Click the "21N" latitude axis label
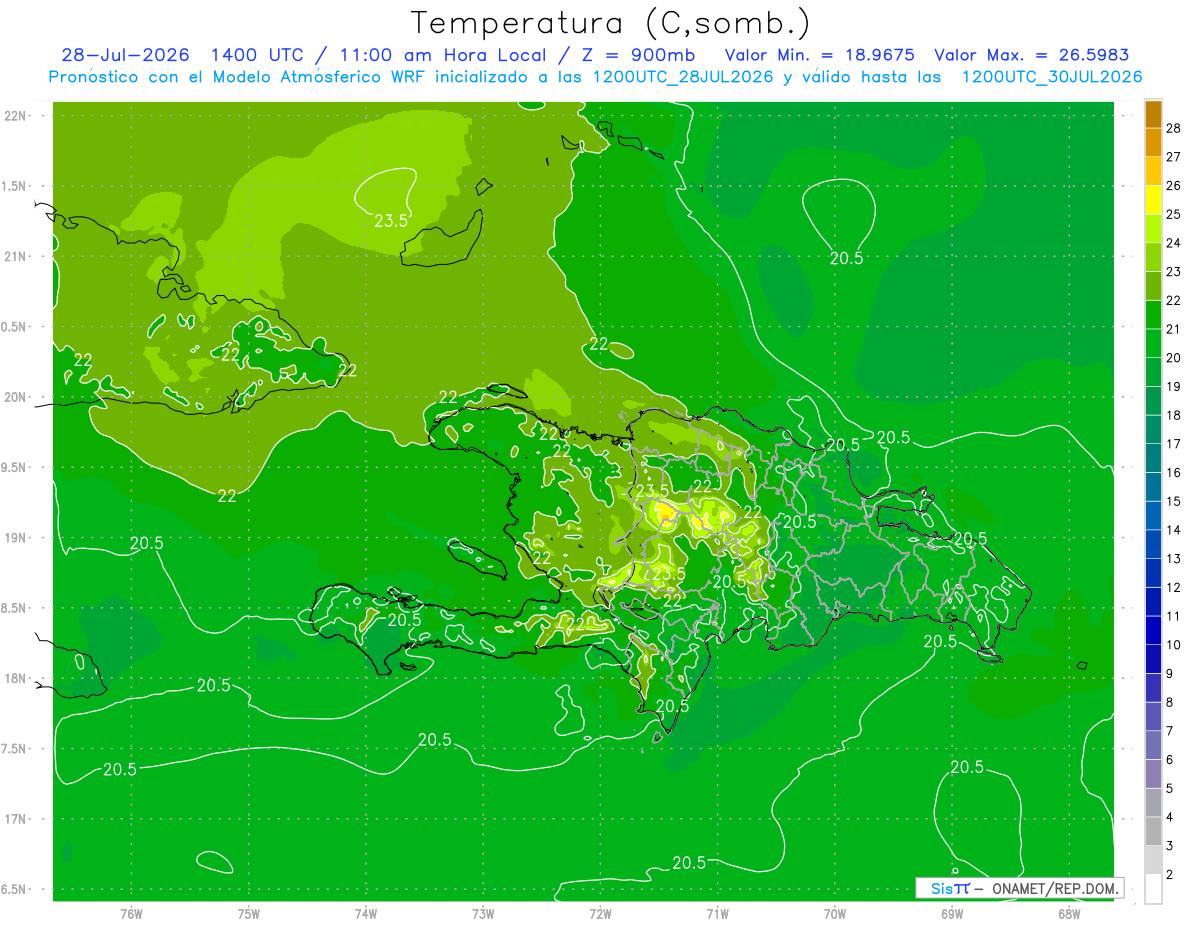 [x=16, y=256]
